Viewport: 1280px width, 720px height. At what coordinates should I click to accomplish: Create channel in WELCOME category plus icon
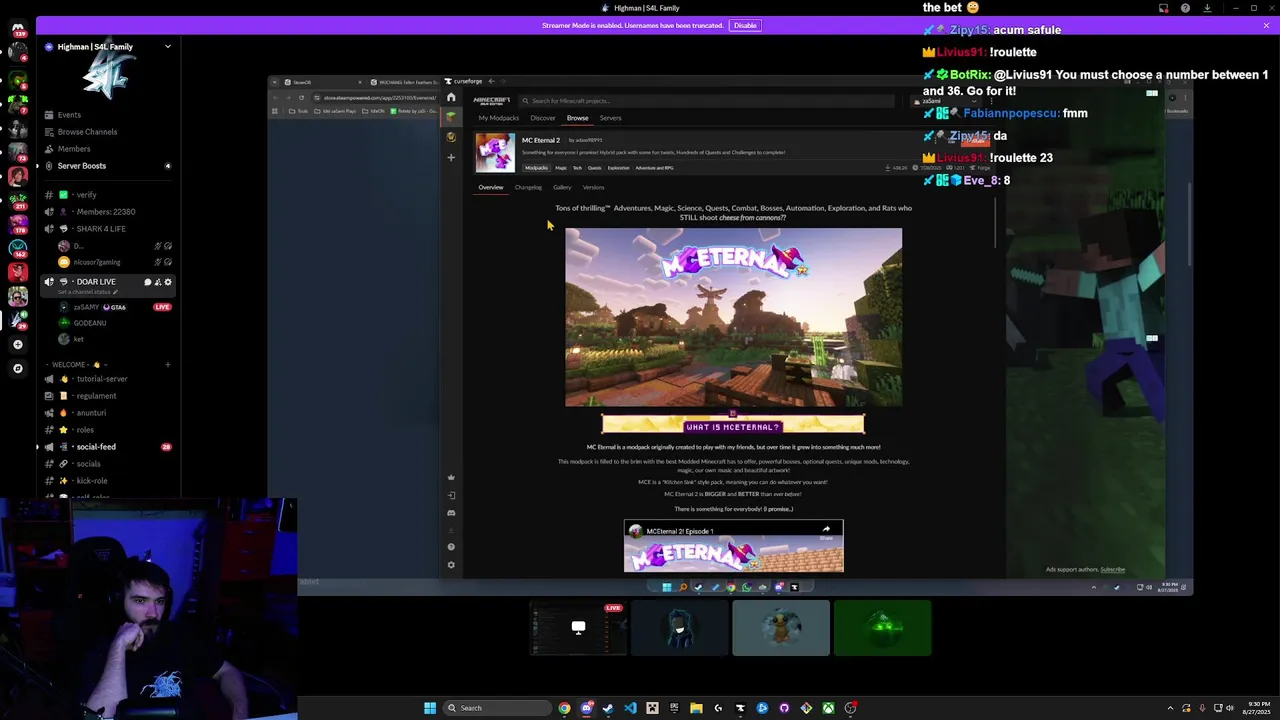click(167, 364)
